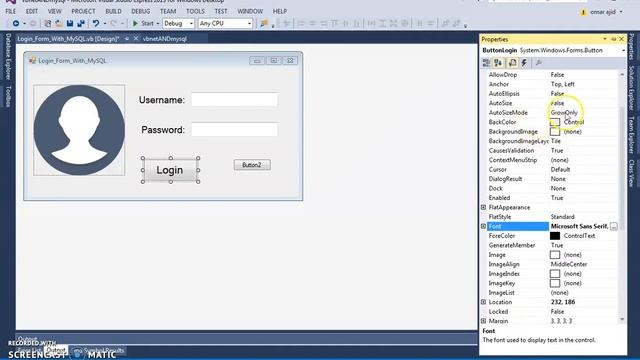Open the Start button dropdown arrow
The height and width of the screenshot is (360, 640).
(x=158, y=24)
